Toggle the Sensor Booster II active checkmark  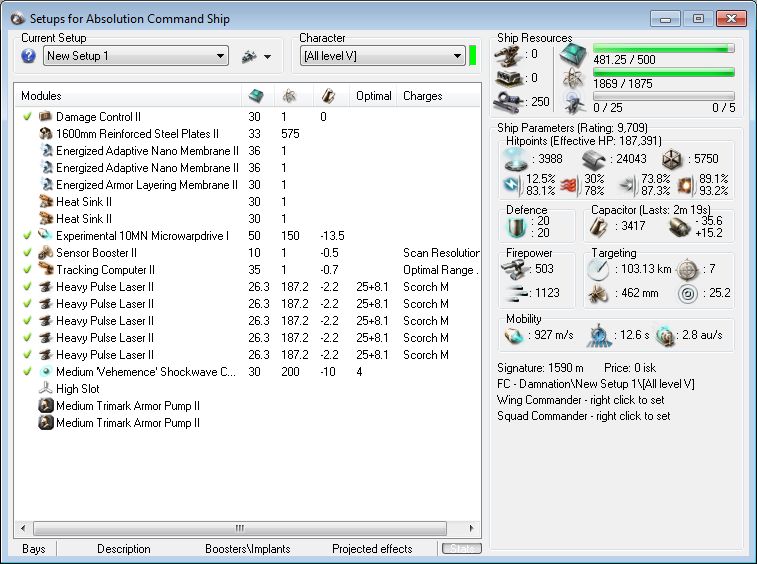tap(27, 253)
